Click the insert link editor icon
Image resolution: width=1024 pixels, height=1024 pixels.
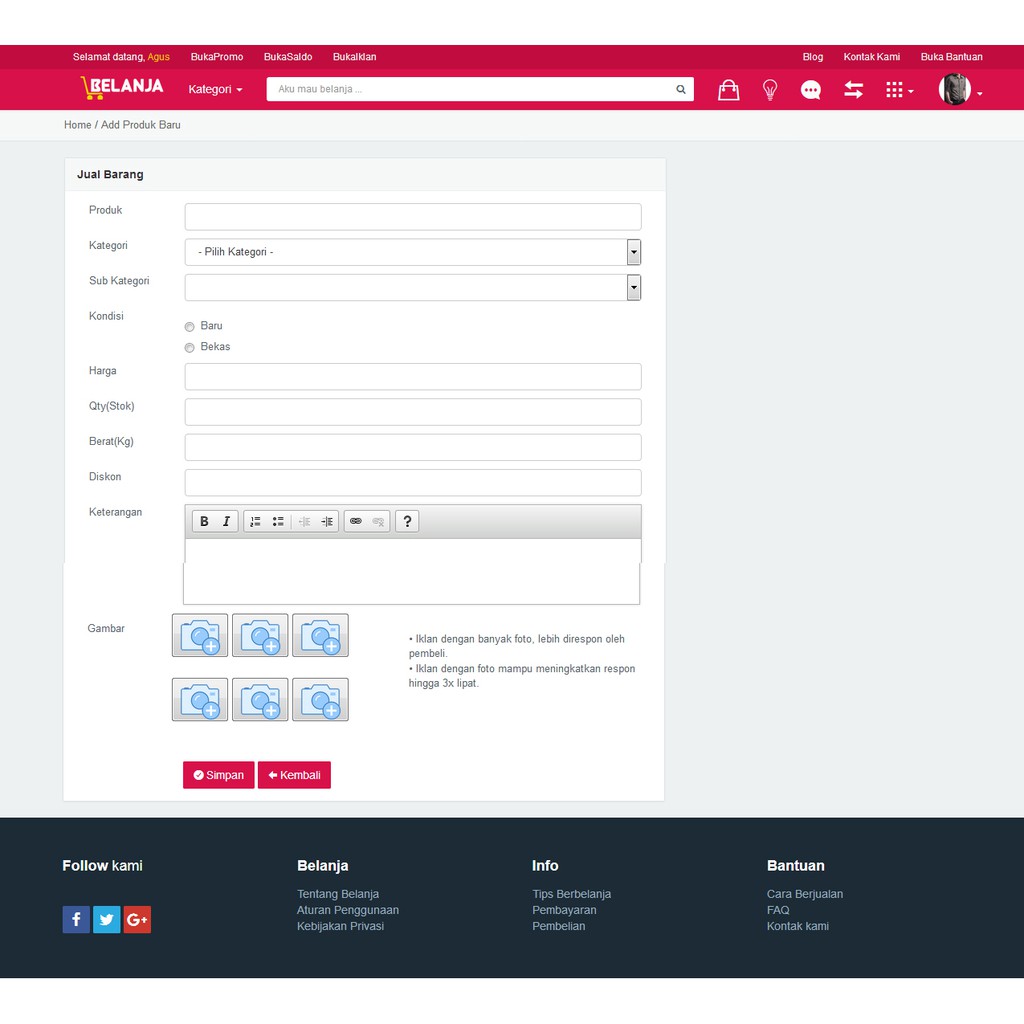(355, 521)
